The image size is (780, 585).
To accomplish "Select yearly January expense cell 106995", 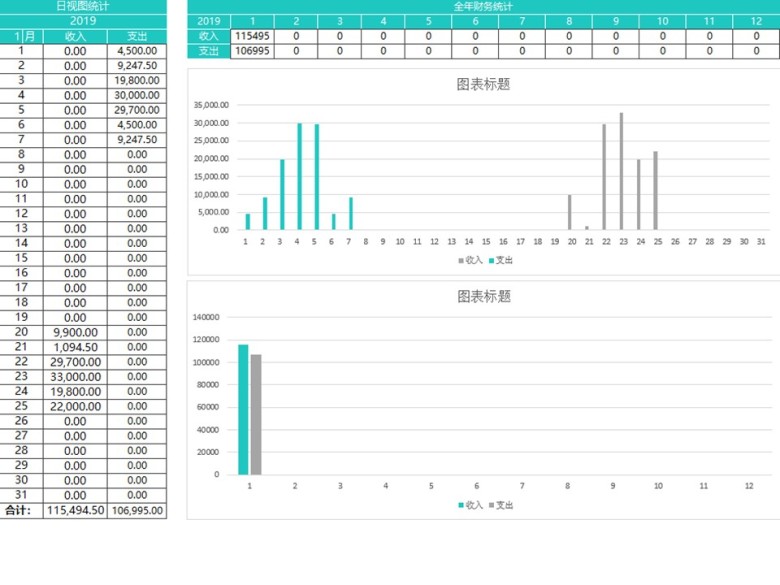I will (252, 51).
